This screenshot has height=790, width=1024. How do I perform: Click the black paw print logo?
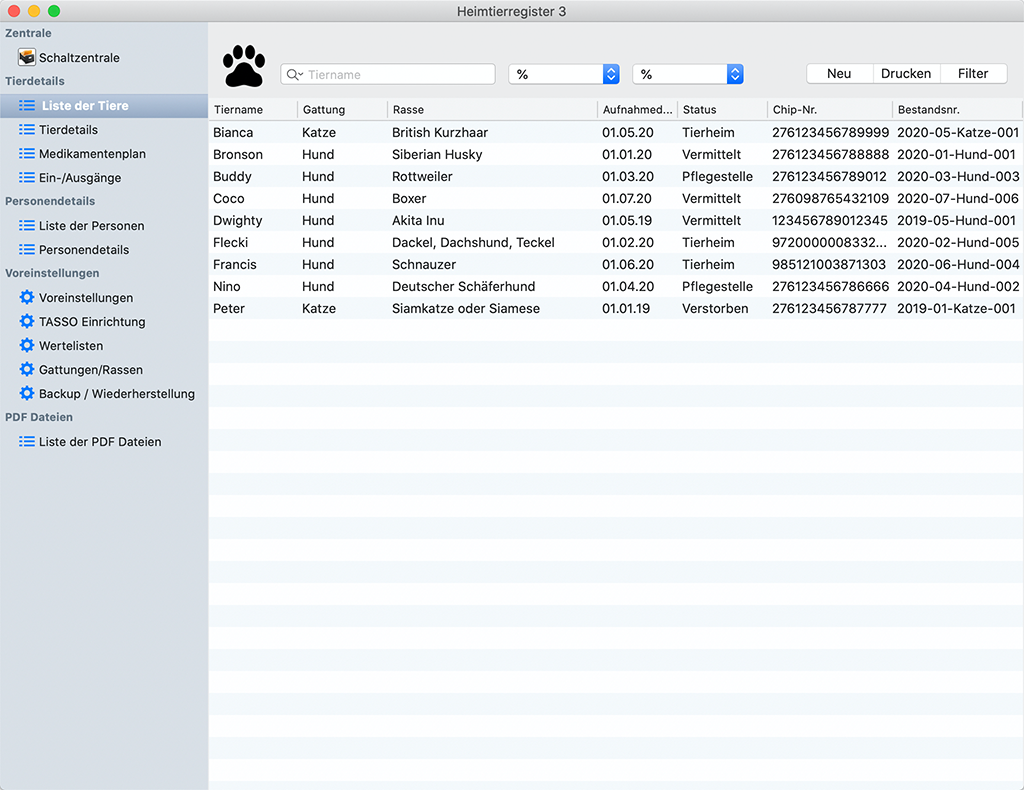[244, 66]
